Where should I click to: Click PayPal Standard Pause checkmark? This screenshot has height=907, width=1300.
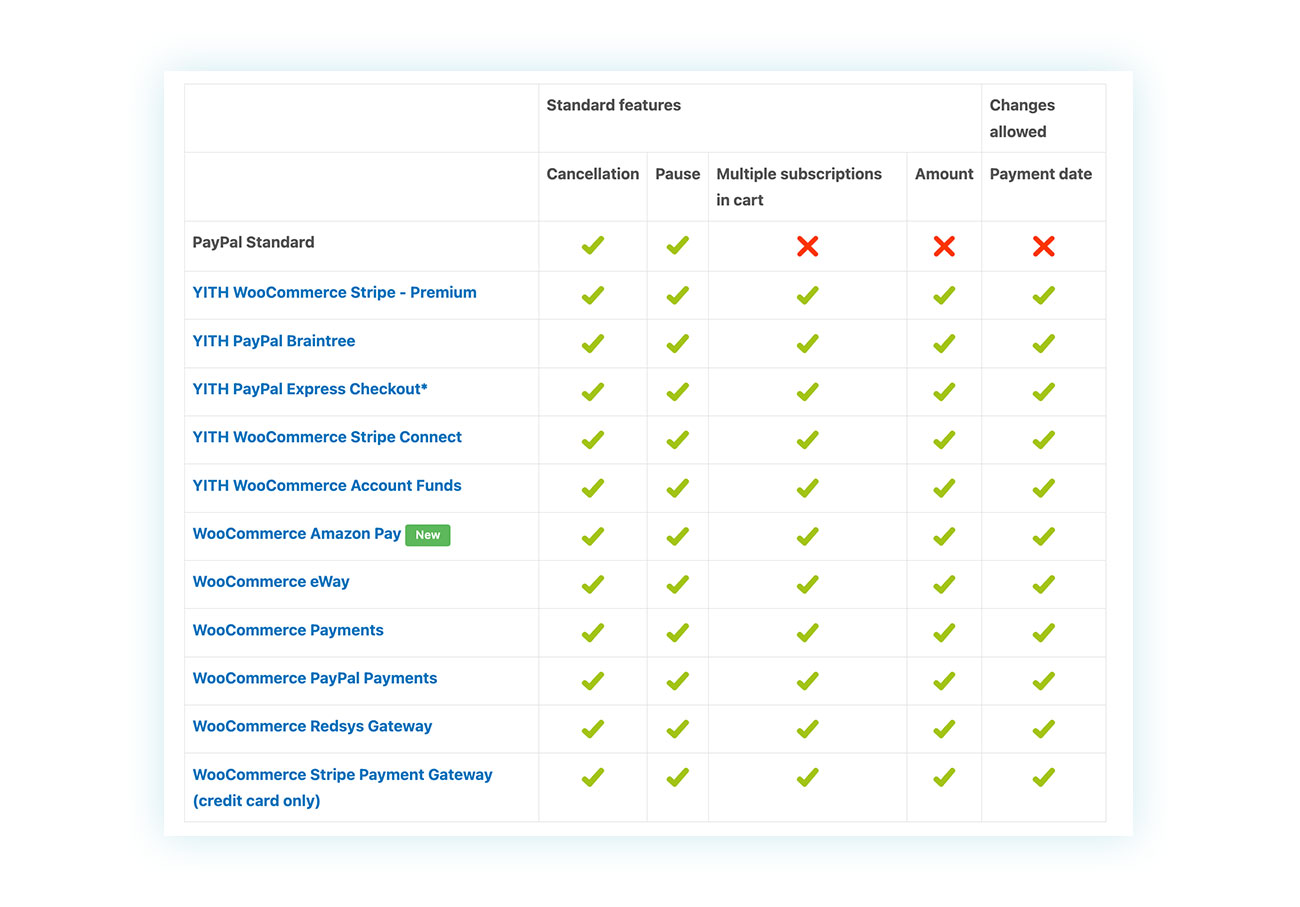pos(678,245)
